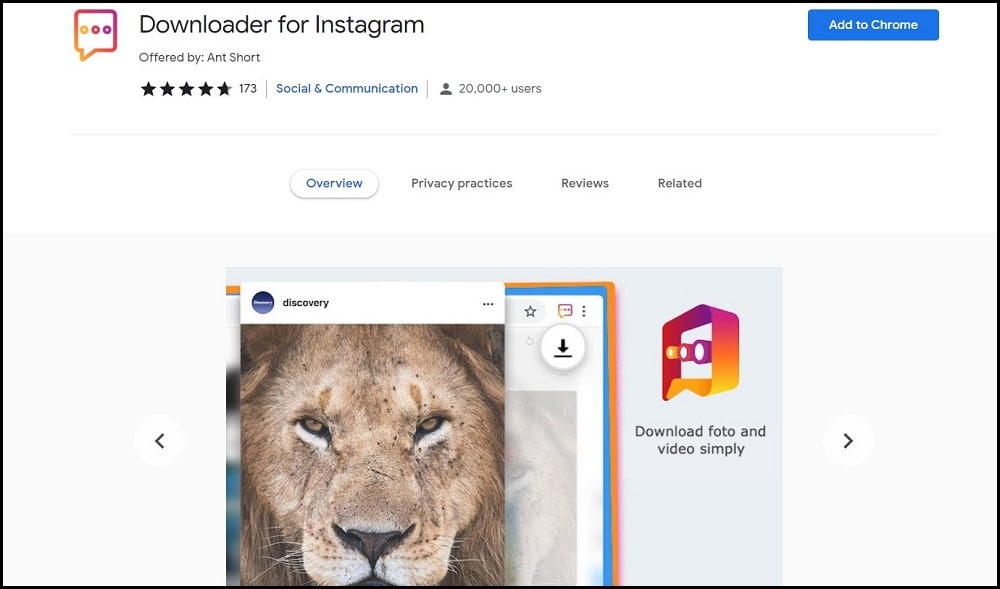Open the Reviews tab
The width and height of the screenshot is (1000, 589).
point(585,184)
